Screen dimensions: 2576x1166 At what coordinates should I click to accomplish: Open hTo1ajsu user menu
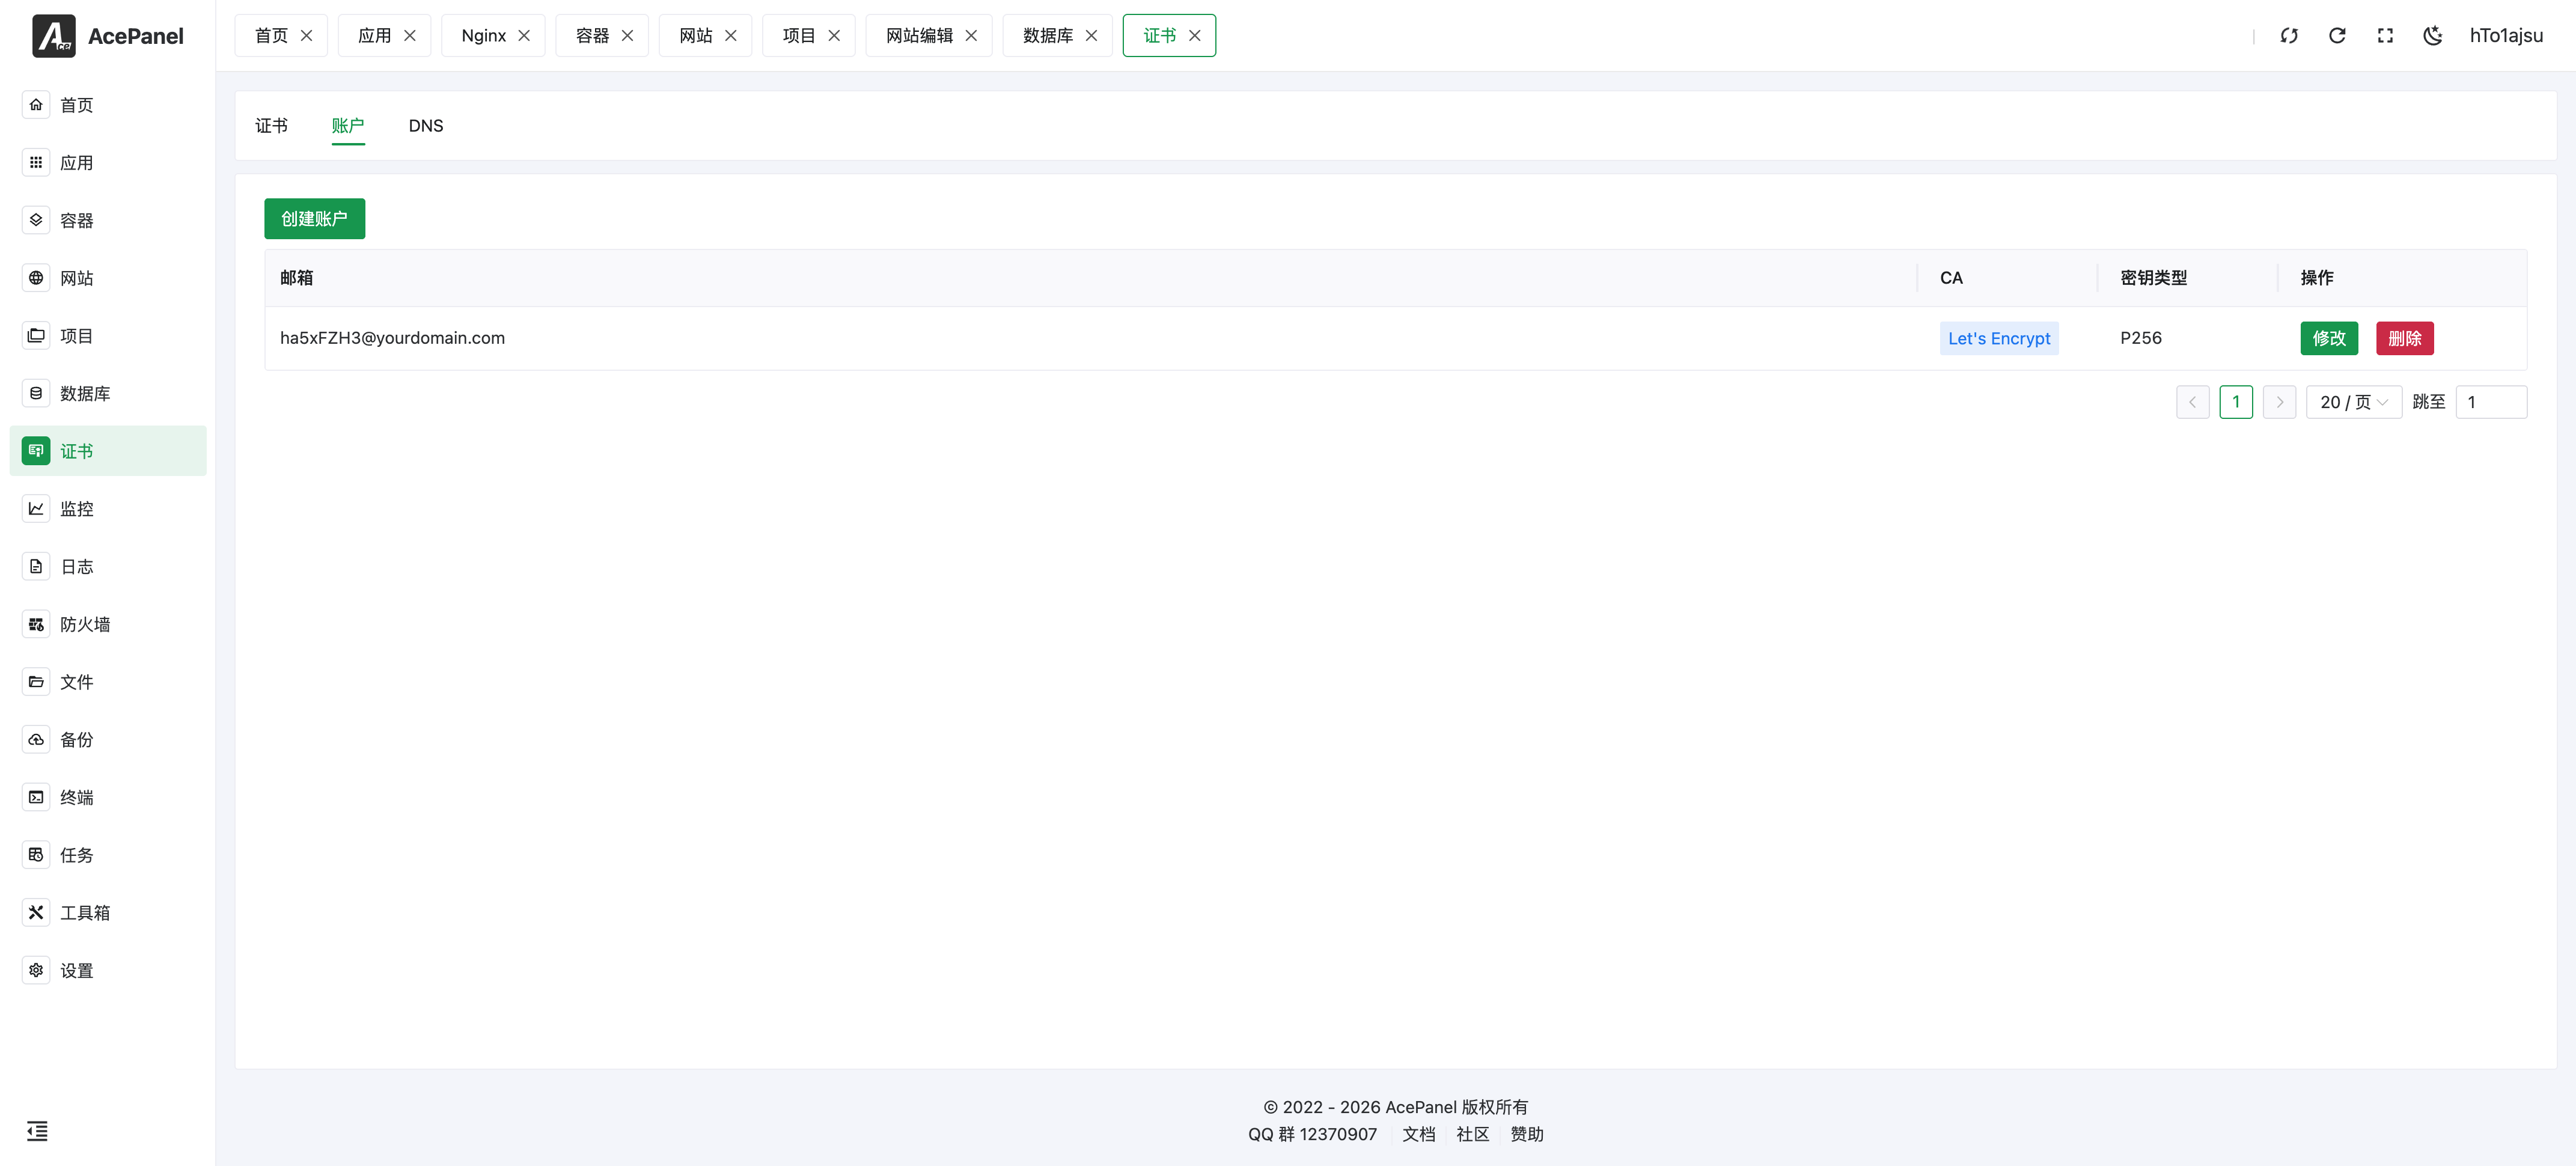[2506, 36]
